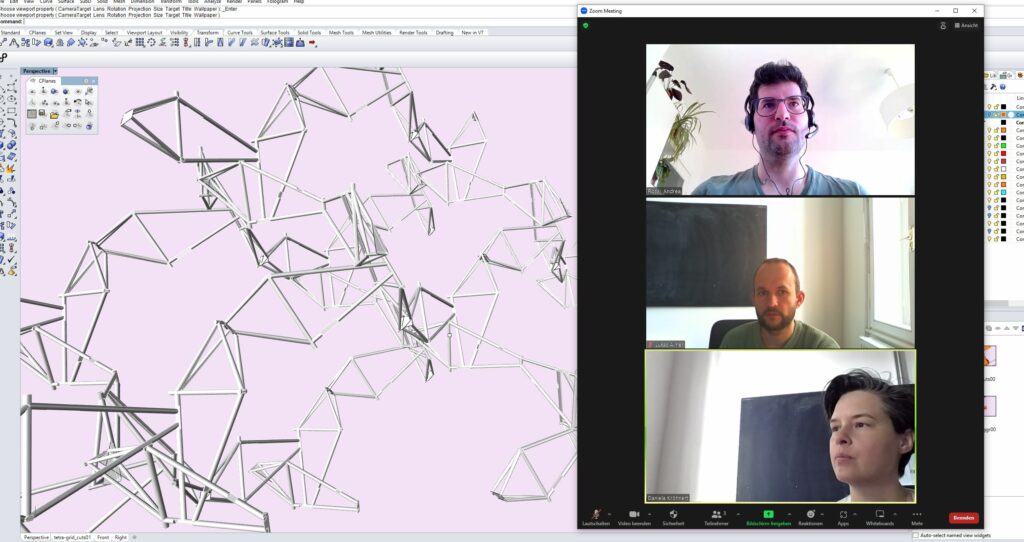Image resolution: width=1024 pixels, height=542 pixels.
Task: Stop camera with Video beenden icon
Action: click(634, 514)
